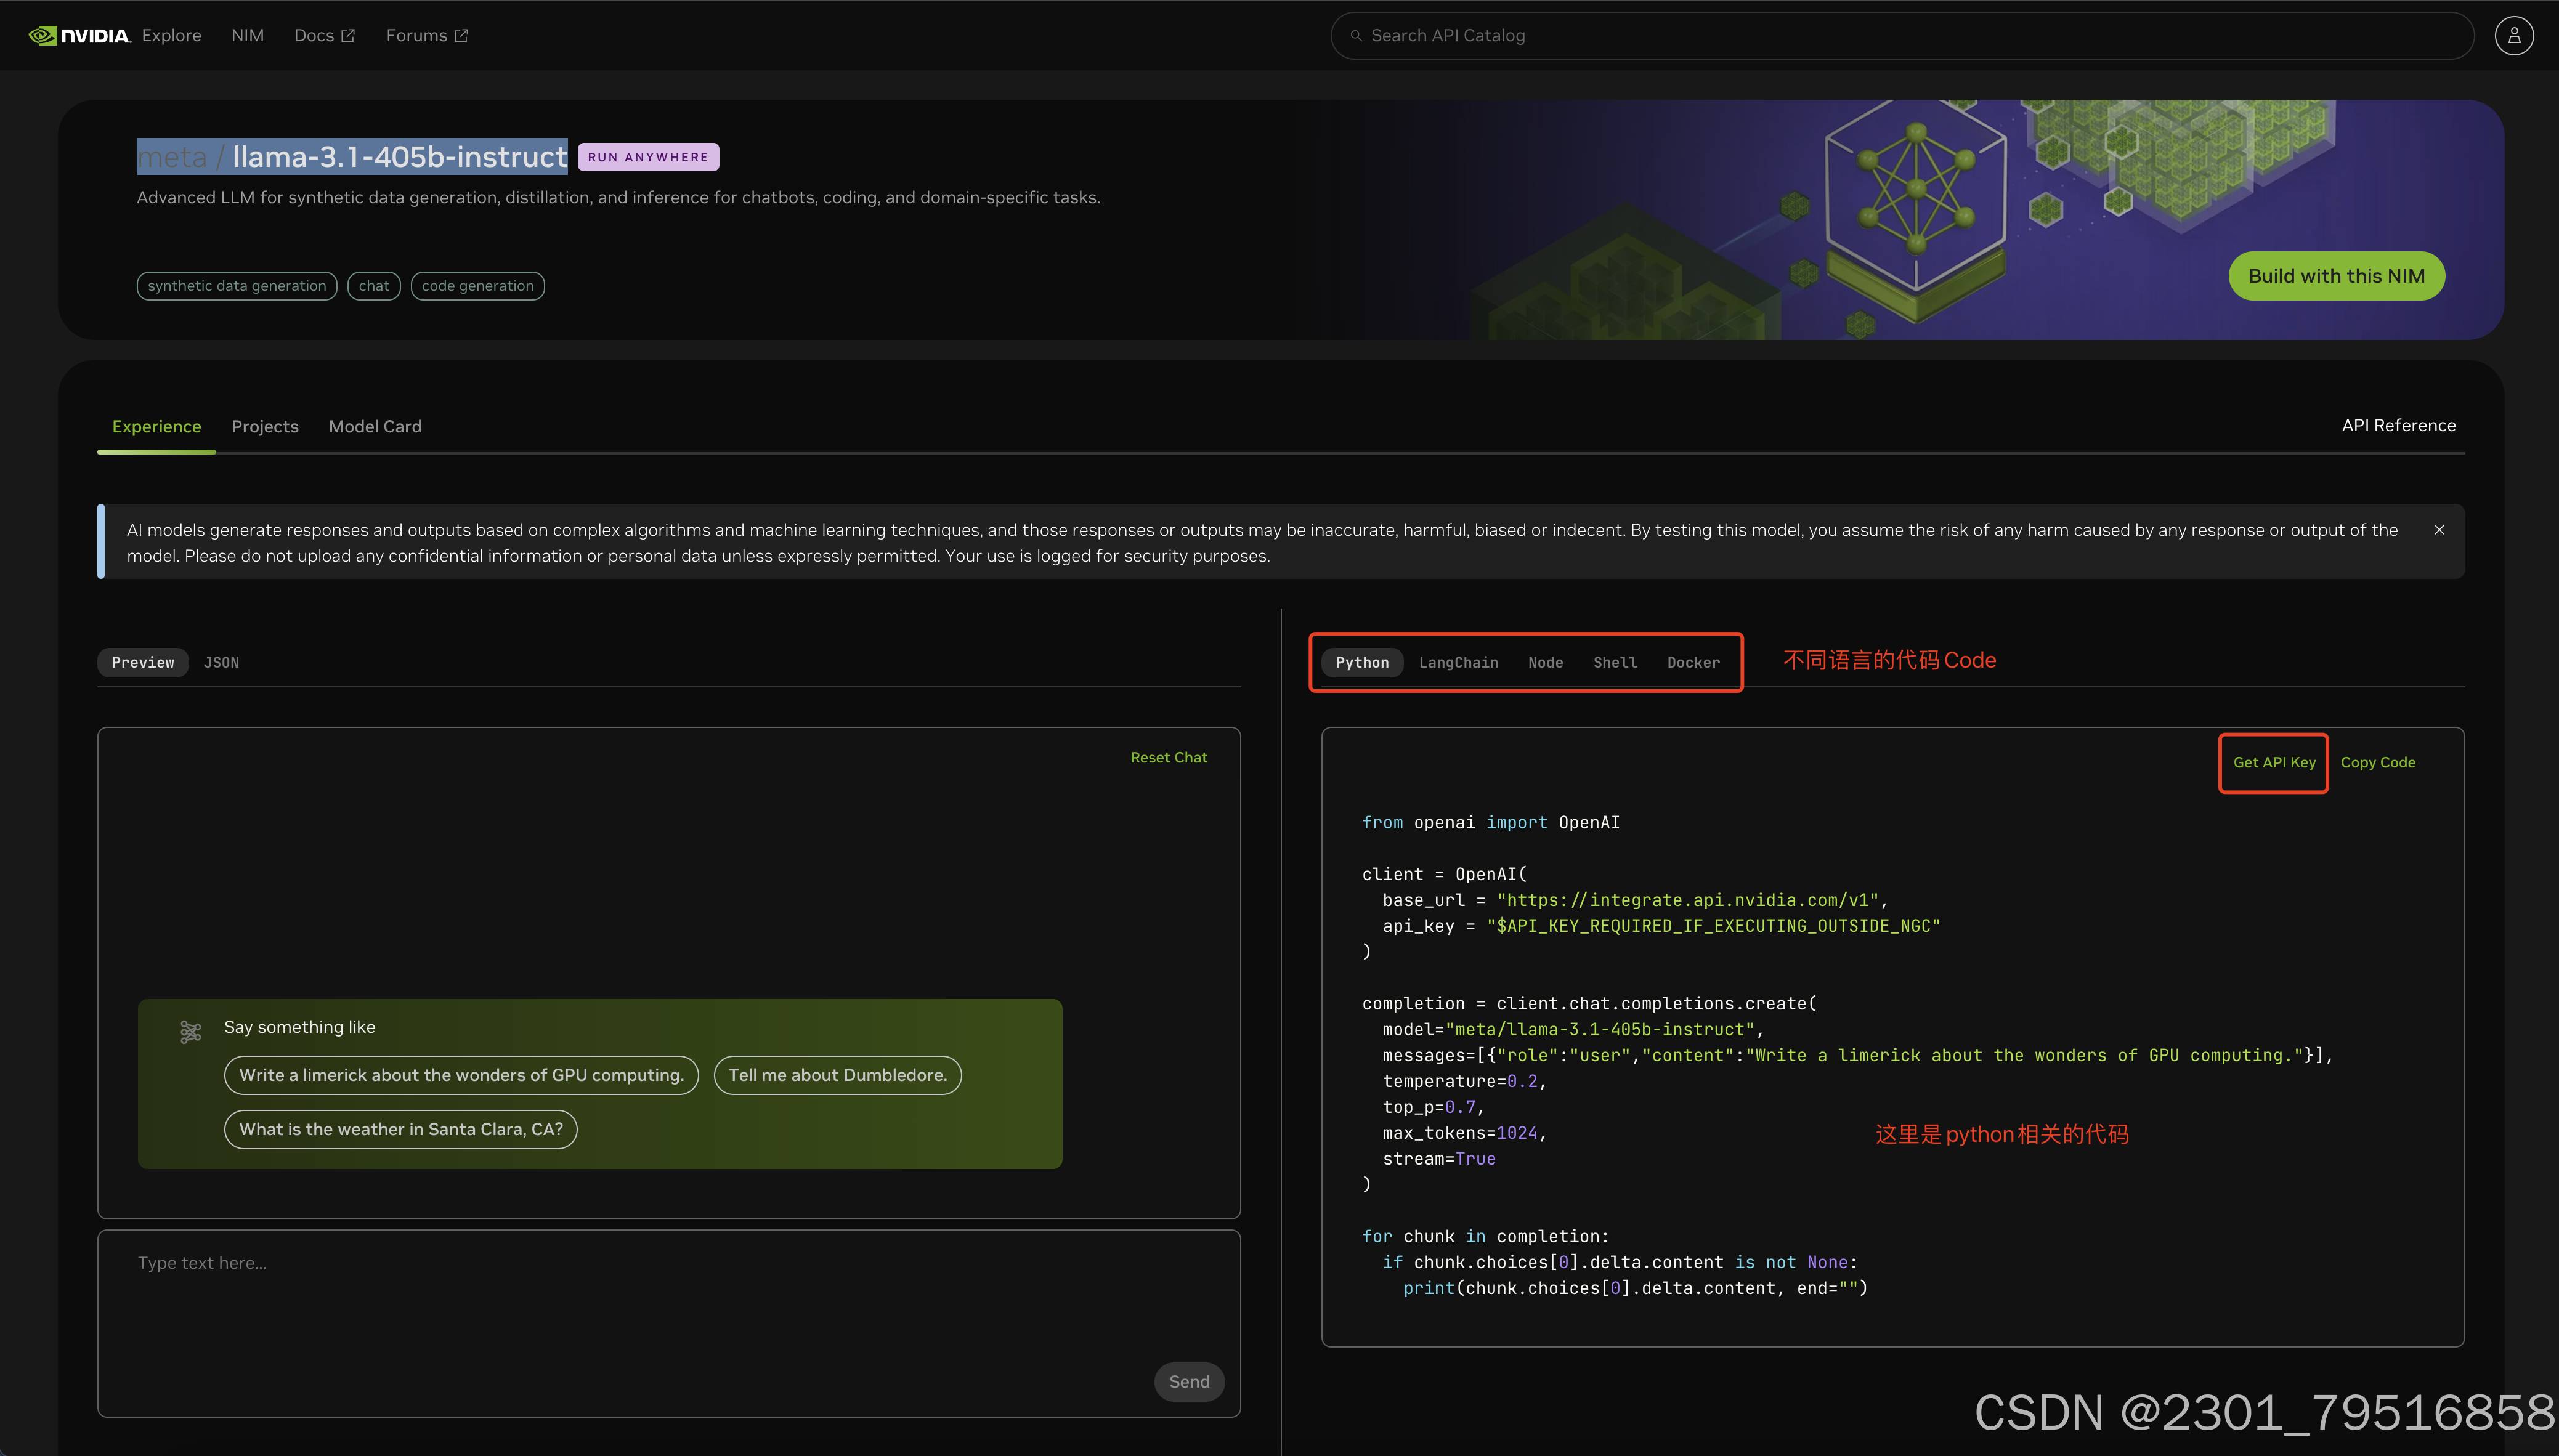Click the max_tokens=1024 line
The image size is (2559, 1456).
tap(1464, 1133)
